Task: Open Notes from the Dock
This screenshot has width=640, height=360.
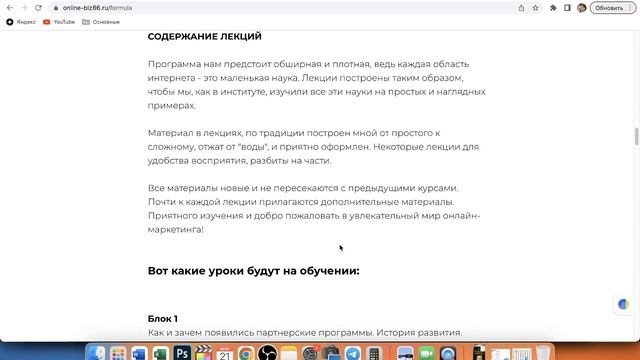Action: click(289, 353)
